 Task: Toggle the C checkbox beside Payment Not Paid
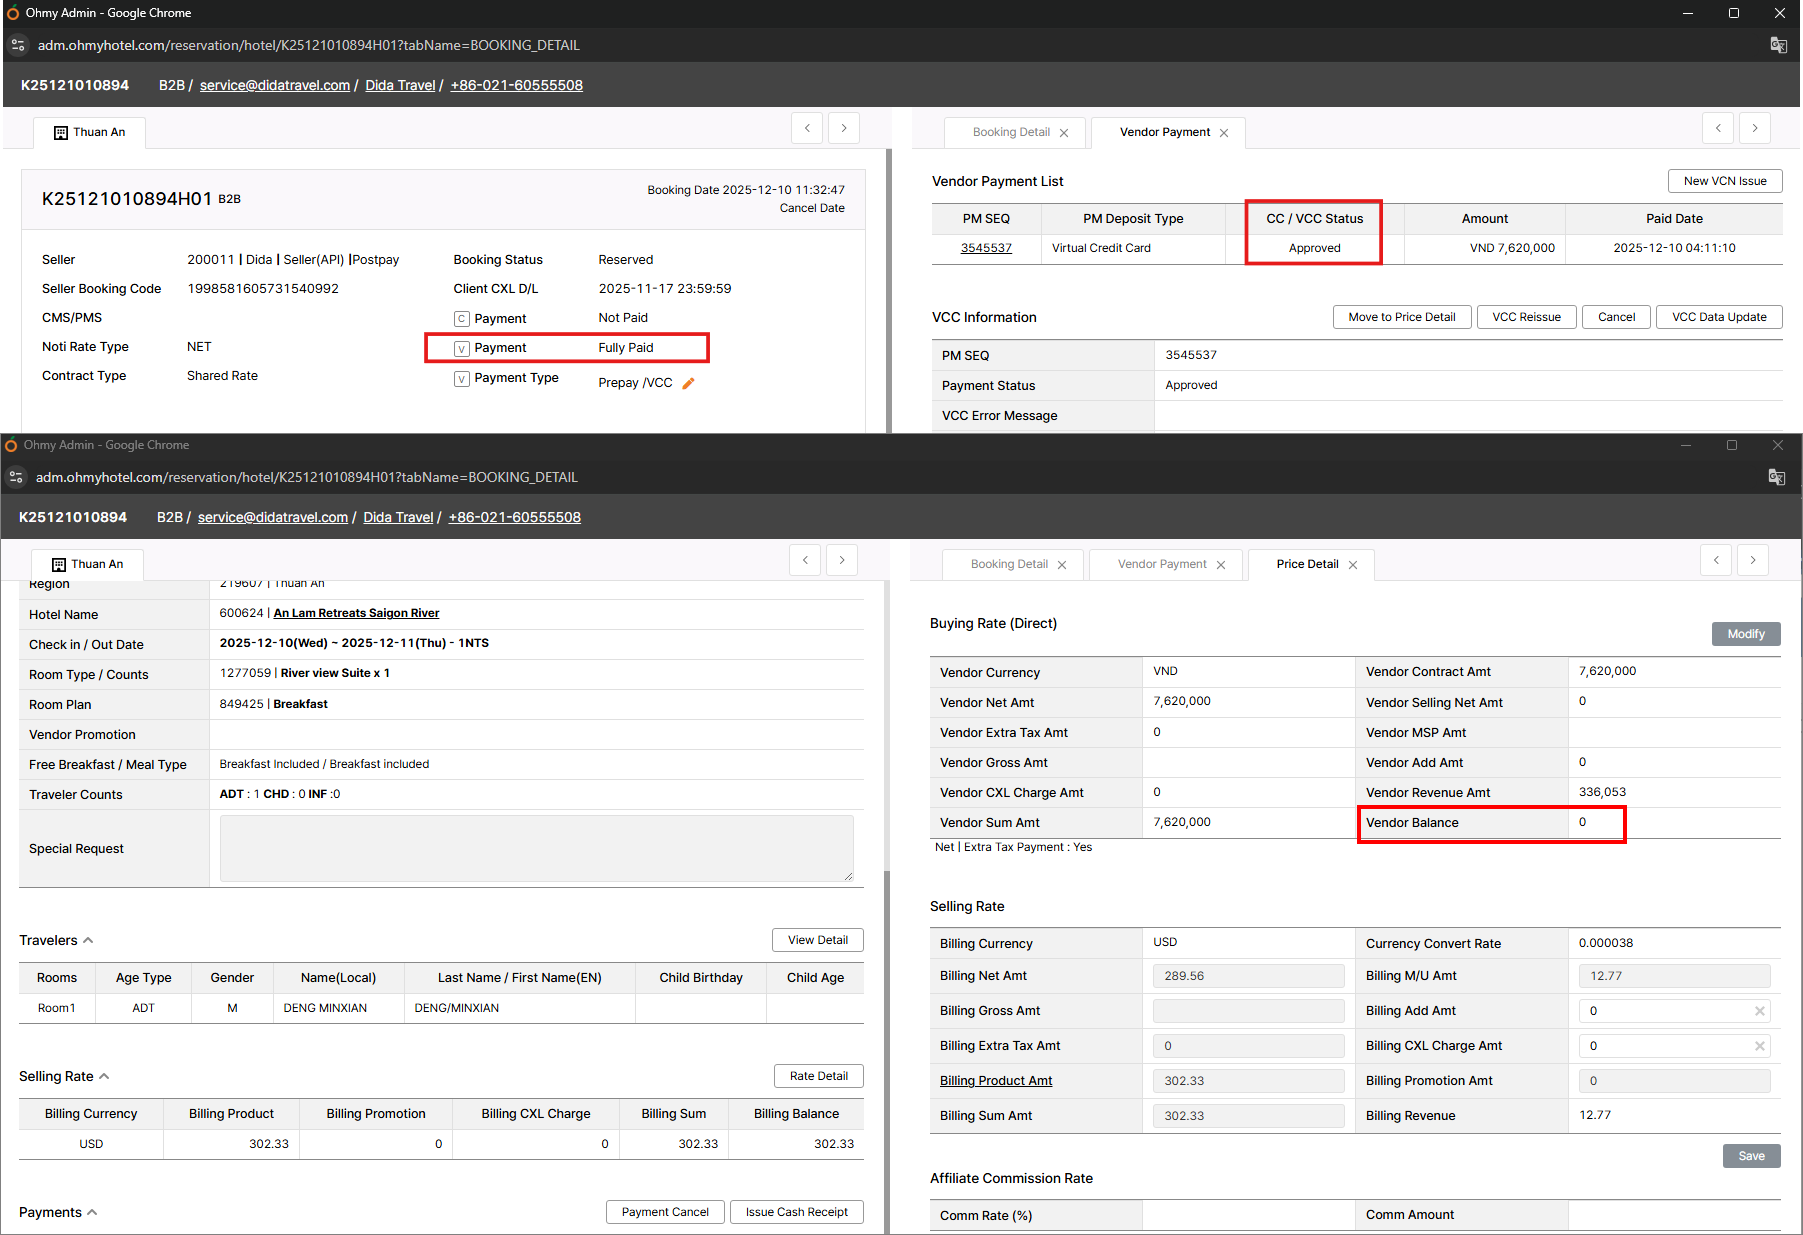(462, 319)
